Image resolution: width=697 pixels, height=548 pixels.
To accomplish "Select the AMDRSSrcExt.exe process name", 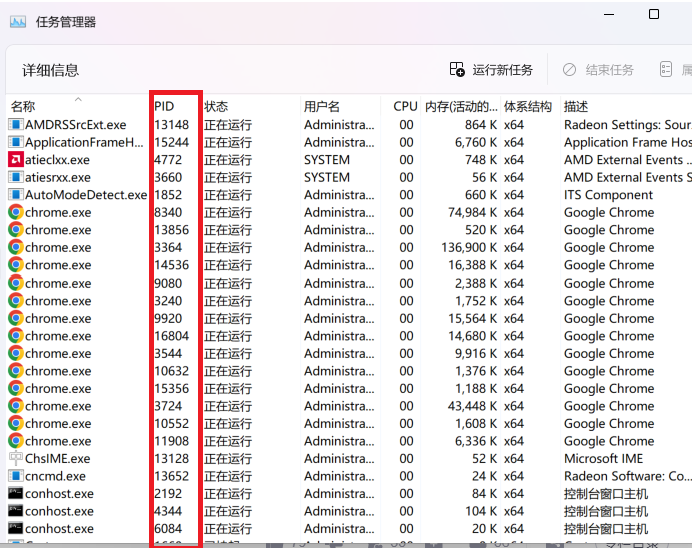I will pos(76,125).
